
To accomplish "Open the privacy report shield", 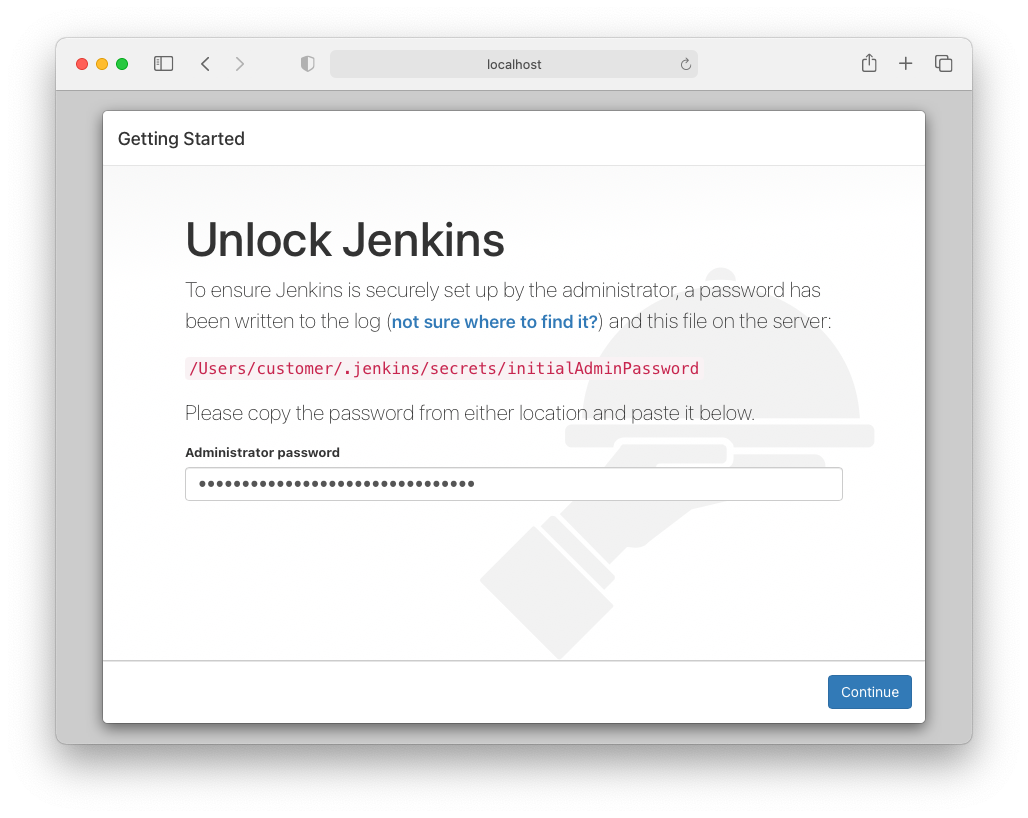I will tap(308, 64).
